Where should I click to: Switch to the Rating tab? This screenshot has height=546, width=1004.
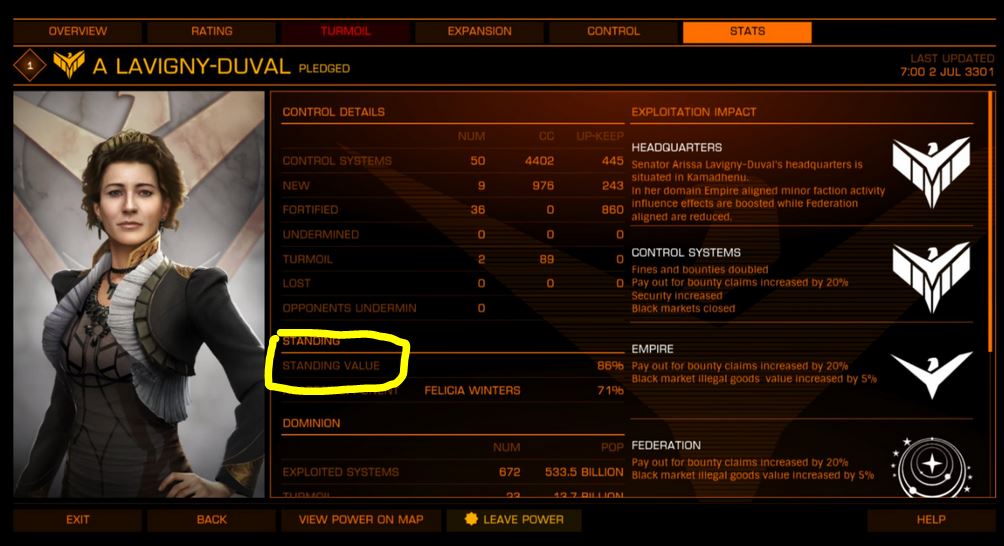(x=211, y=31)
